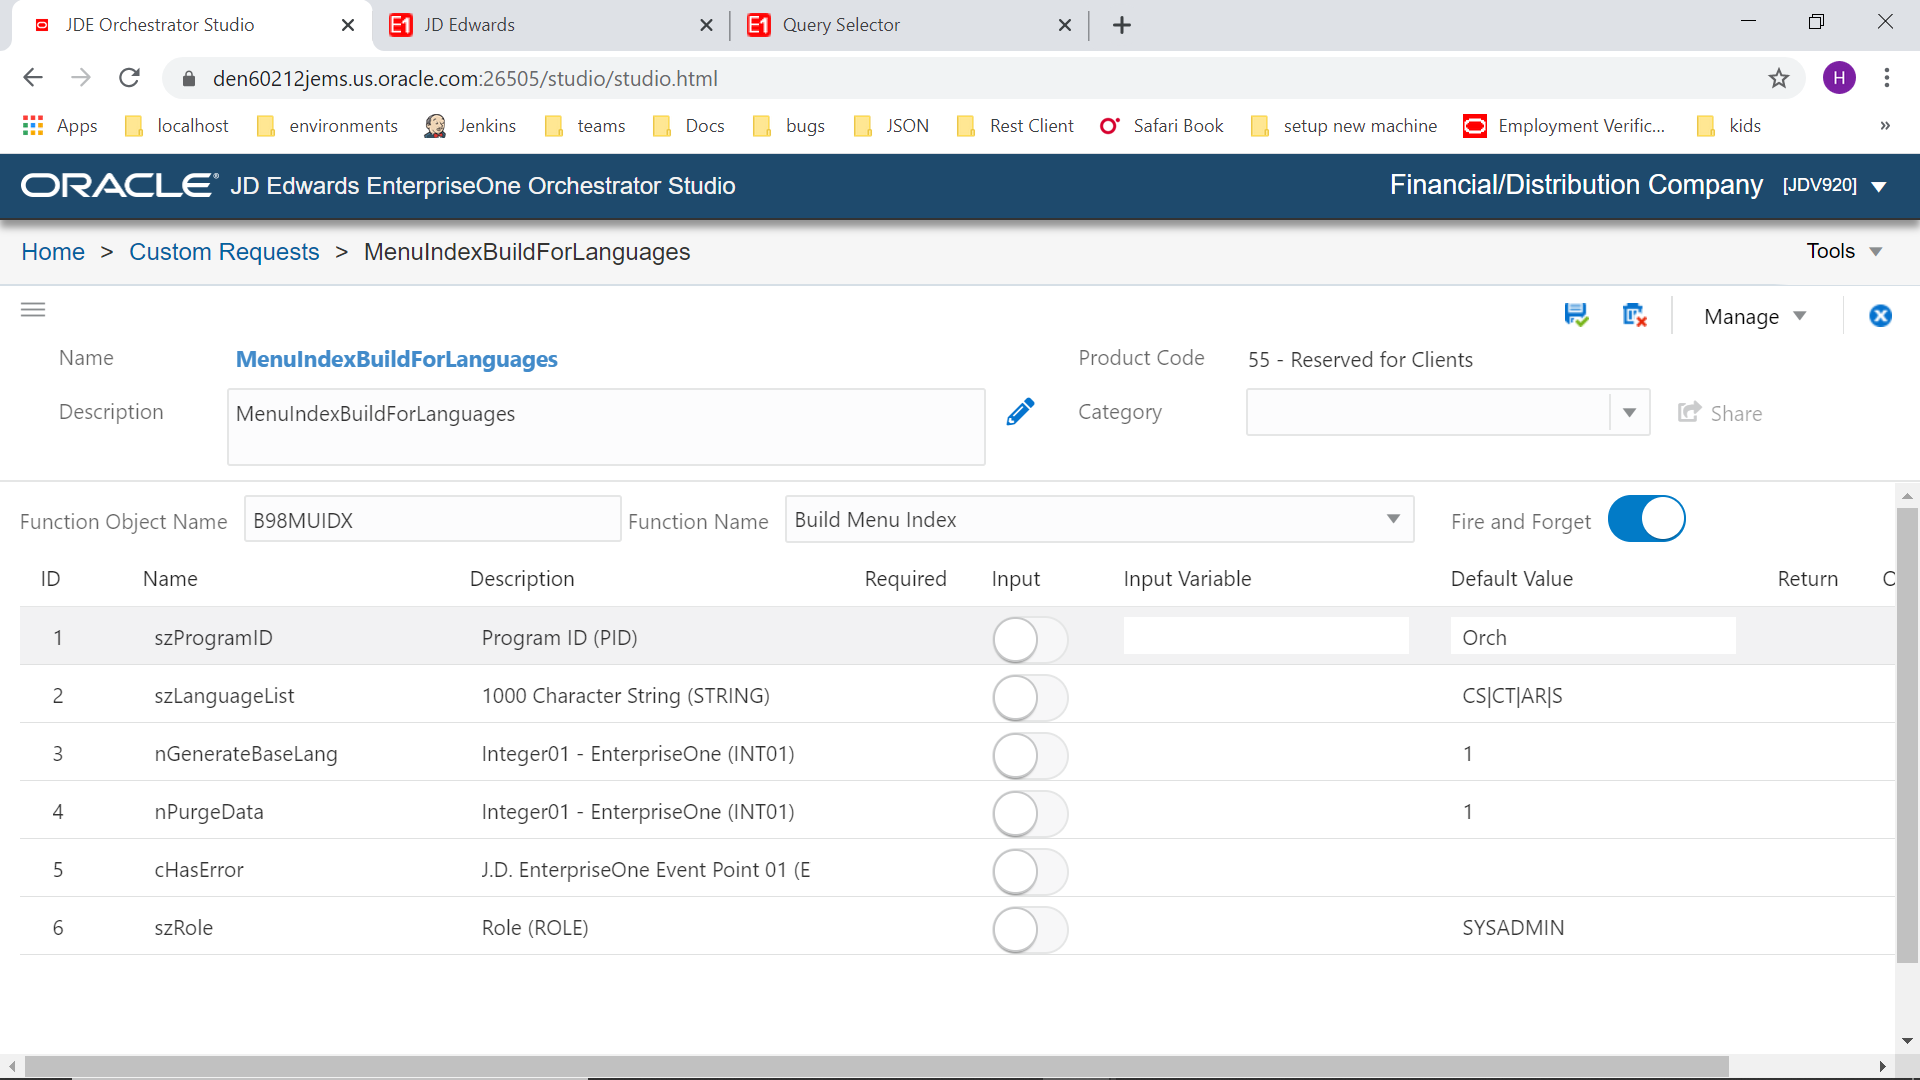Image resolution: width=1920 pixels, height=1080 pixels.
Task: Toggle Input for cHasError
Action: [1030, 871]
